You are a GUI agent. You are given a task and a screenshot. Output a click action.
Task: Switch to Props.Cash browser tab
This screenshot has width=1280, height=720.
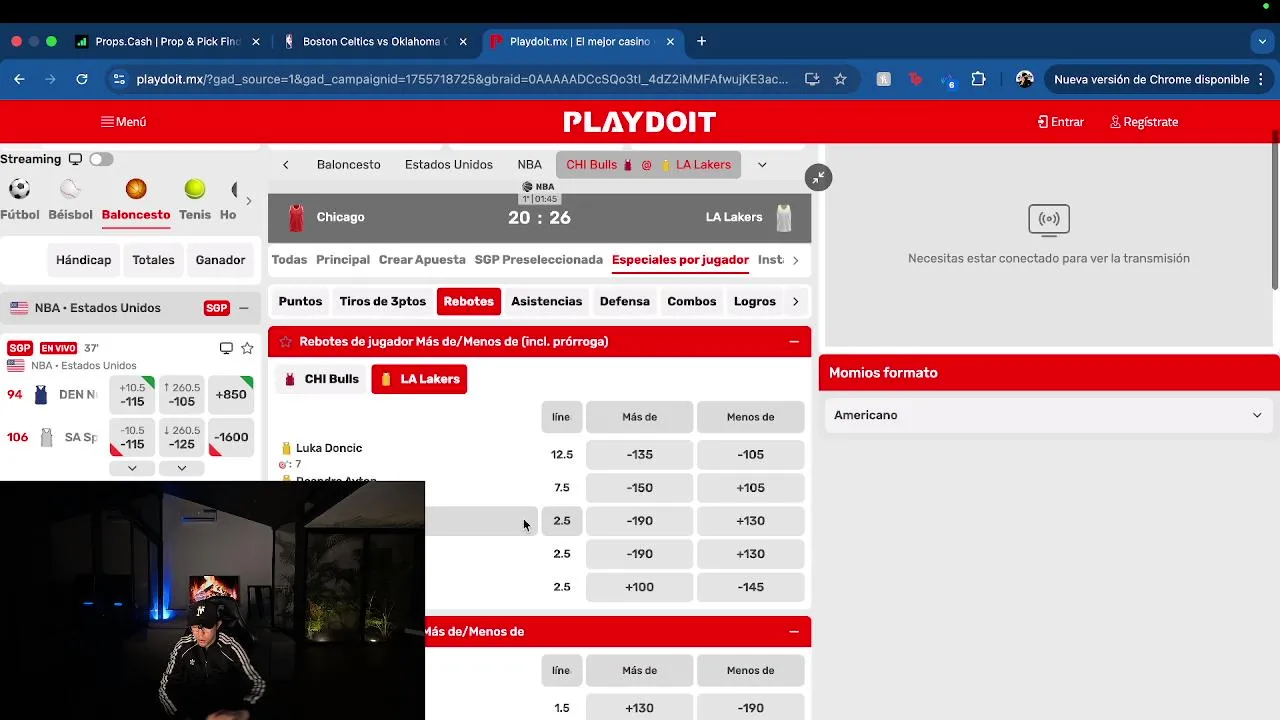(x=166, y=42)
